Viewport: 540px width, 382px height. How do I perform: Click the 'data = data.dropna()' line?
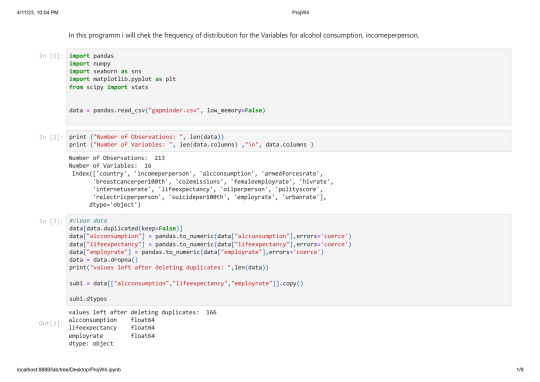click(103, 260)
